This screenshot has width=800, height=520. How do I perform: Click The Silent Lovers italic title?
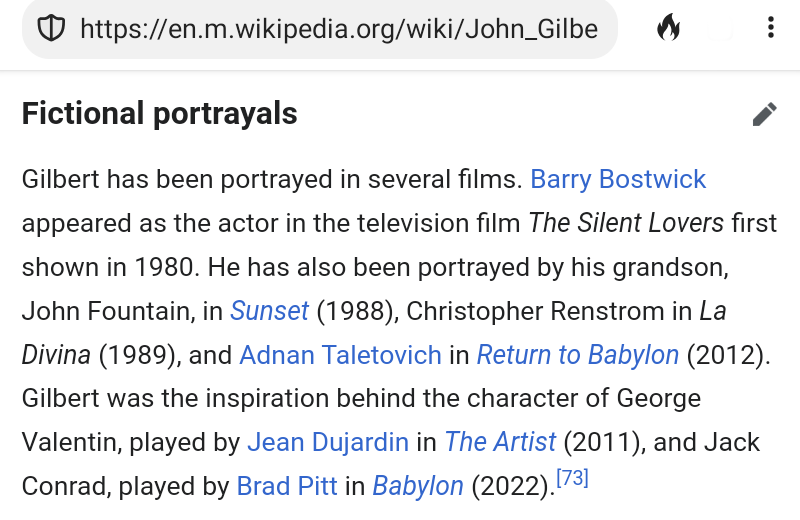coord(626,223)
